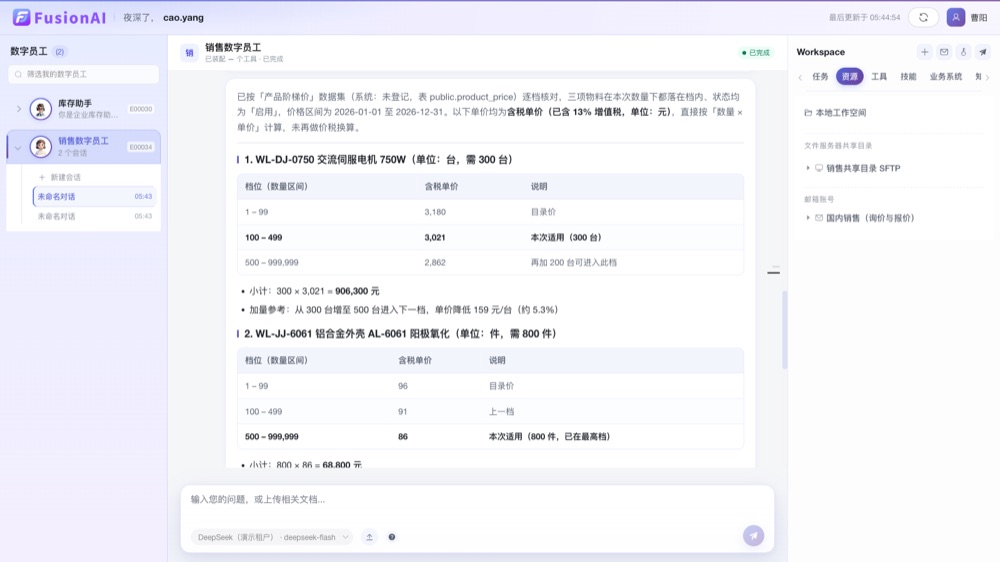
Task: Open the DeepSeek model selector dropdown
Action: [x=272, y=537]
